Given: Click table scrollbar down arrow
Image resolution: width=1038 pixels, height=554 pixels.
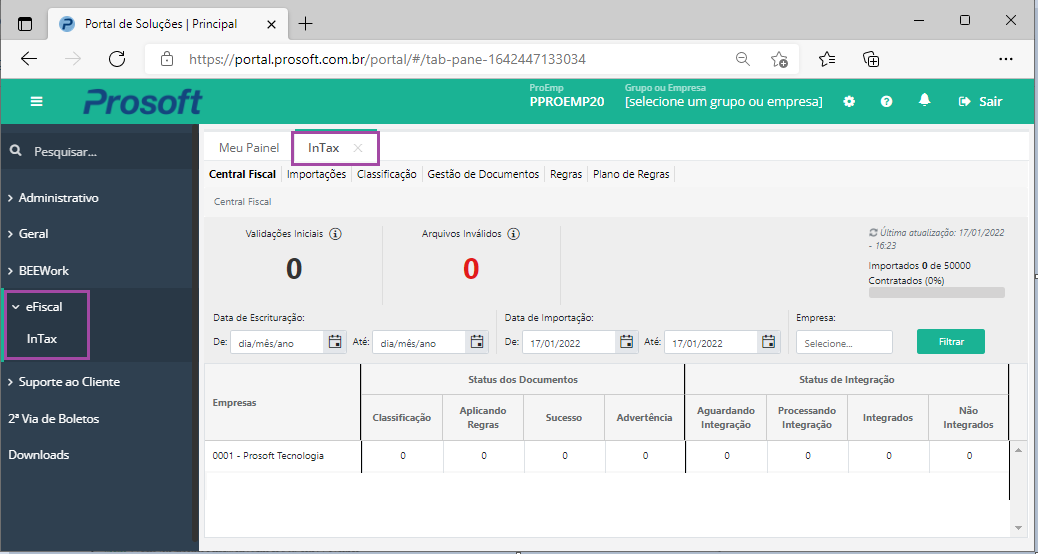Looking at the screenshot, I should click(1019, 528).
